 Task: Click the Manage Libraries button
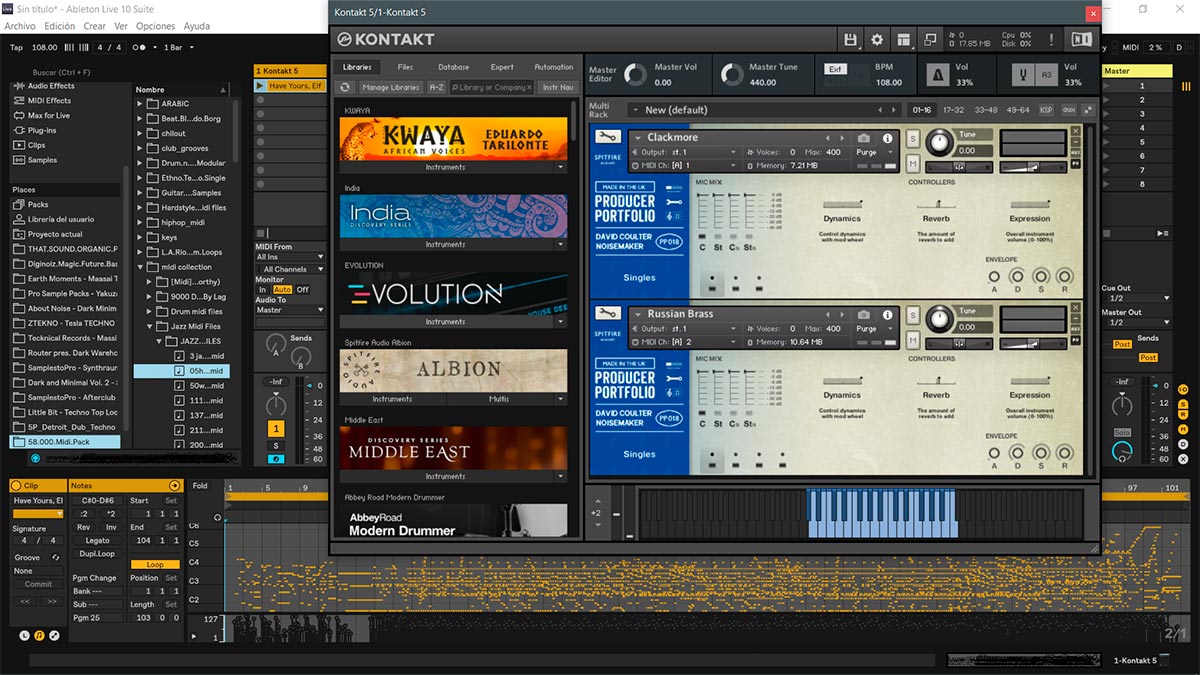(x=390, y=87)
